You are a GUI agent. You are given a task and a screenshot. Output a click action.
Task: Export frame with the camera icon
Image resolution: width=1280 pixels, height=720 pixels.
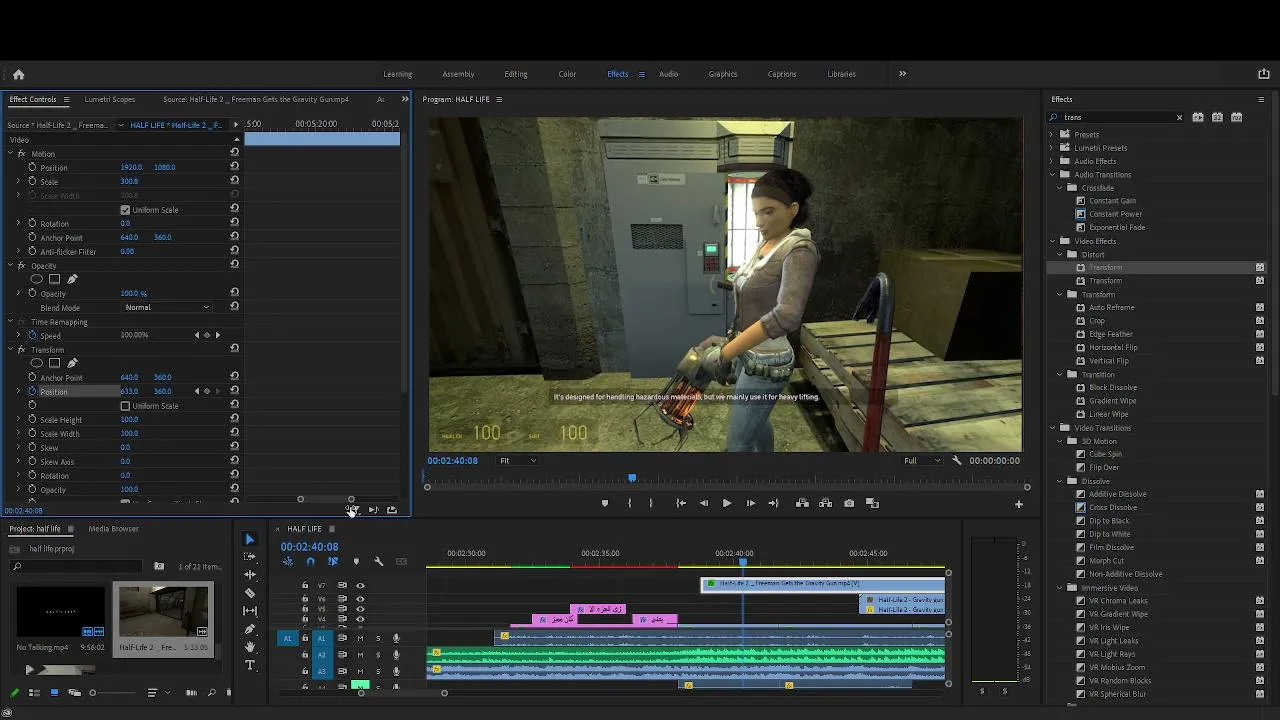pos(849,504)
